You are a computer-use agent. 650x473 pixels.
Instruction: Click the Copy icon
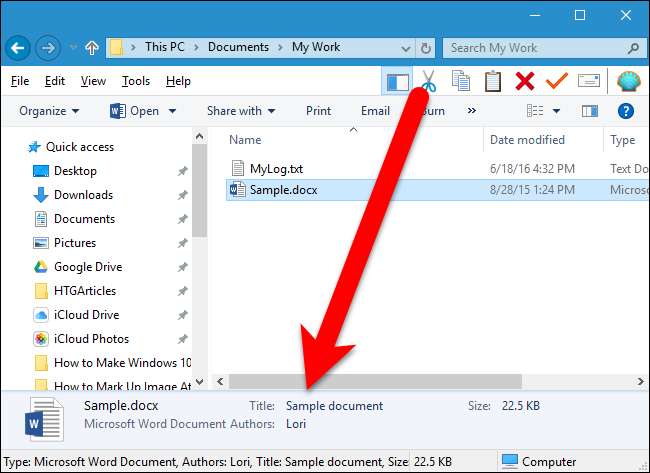pyautogui.click(x=461, y=80)
